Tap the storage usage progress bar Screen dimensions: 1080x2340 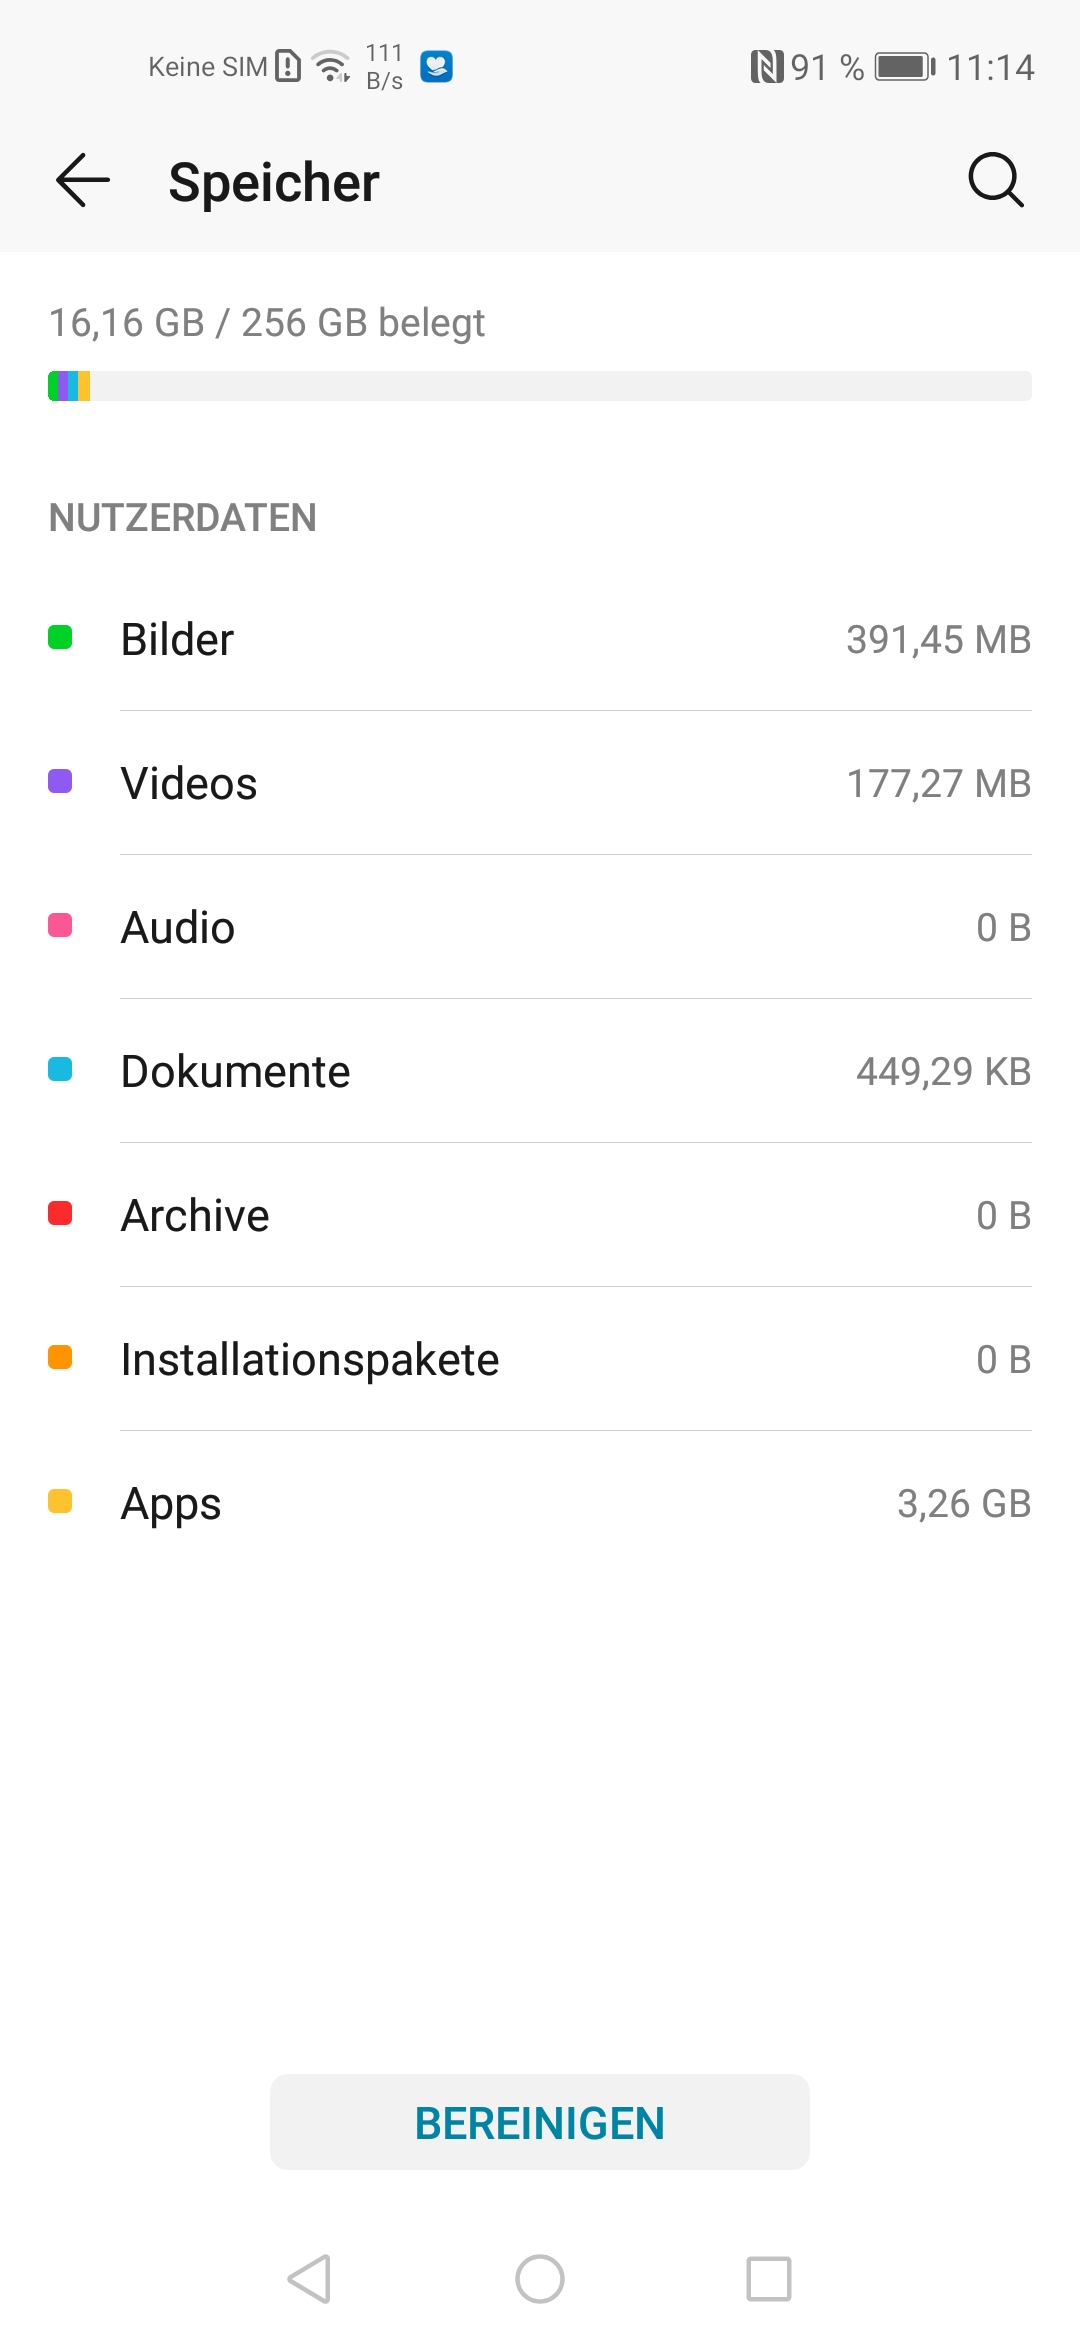pyautogui.click(x=540, y=386)
